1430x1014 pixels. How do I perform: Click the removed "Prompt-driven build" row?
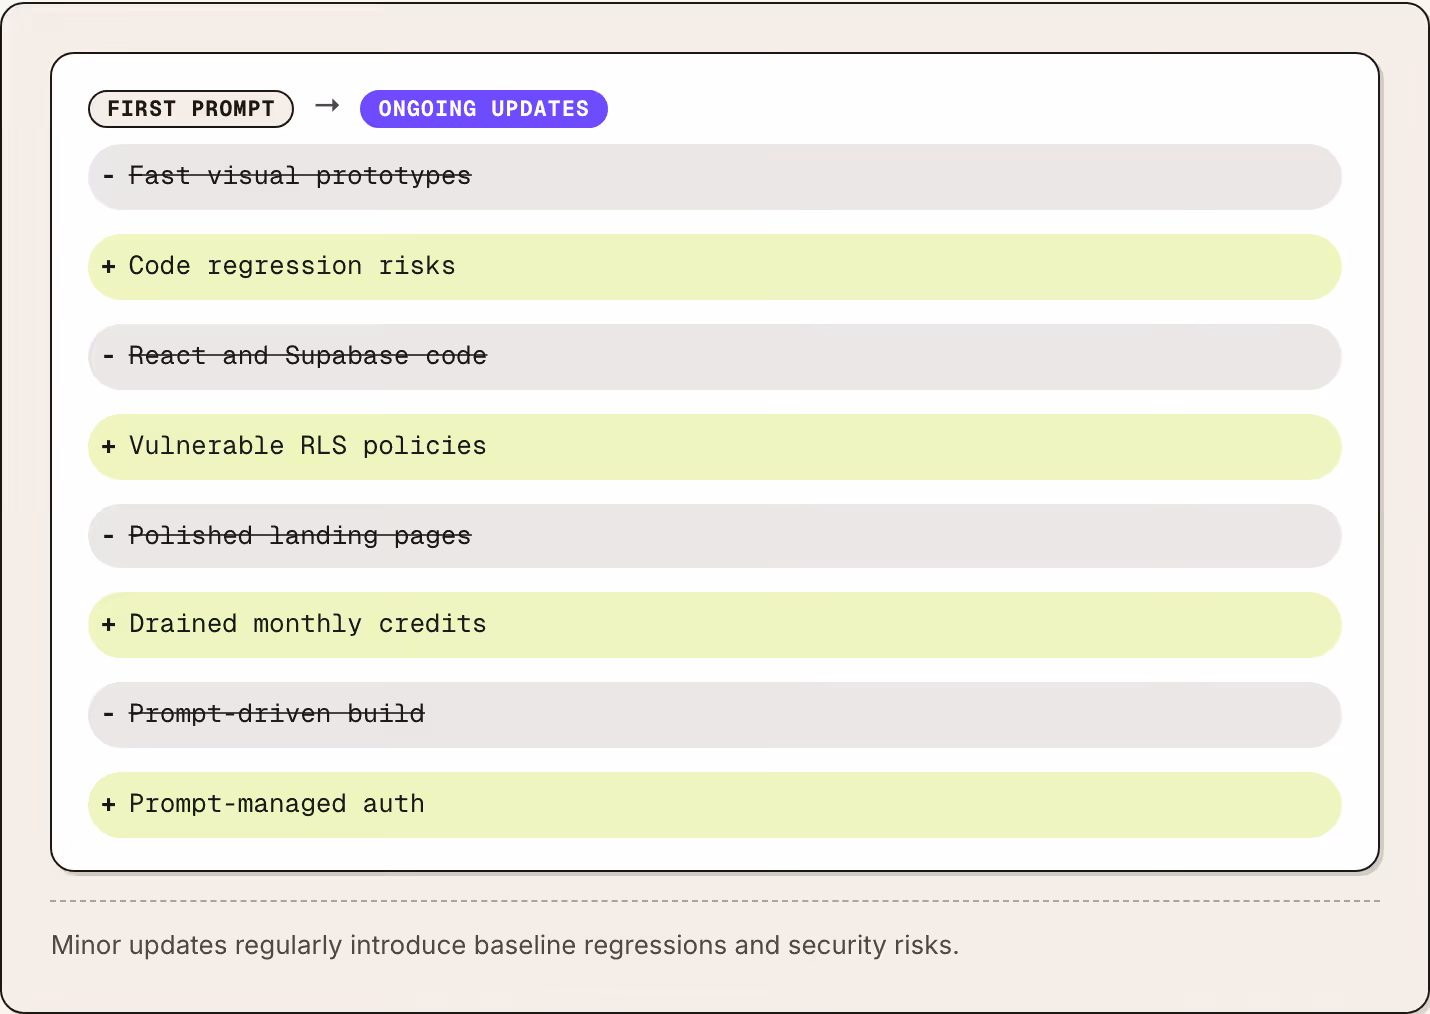click(715, 715)
